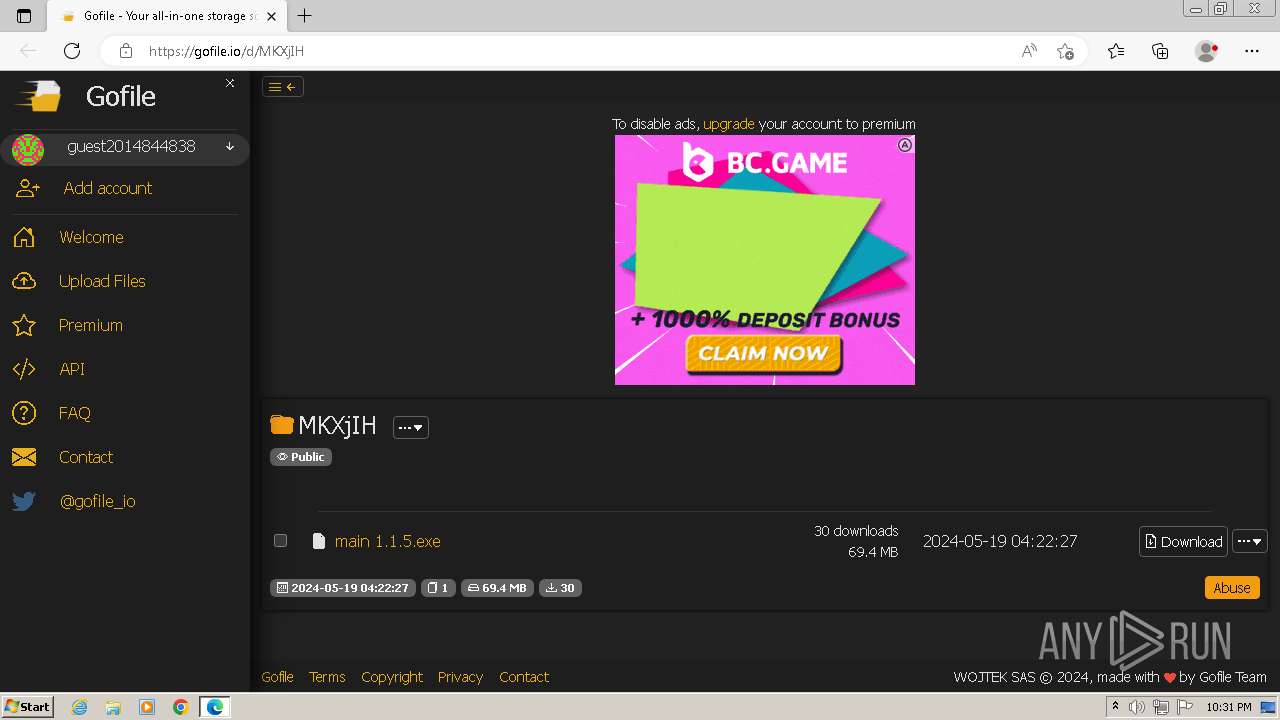Click the Twitter bird icon

[24, 501]
